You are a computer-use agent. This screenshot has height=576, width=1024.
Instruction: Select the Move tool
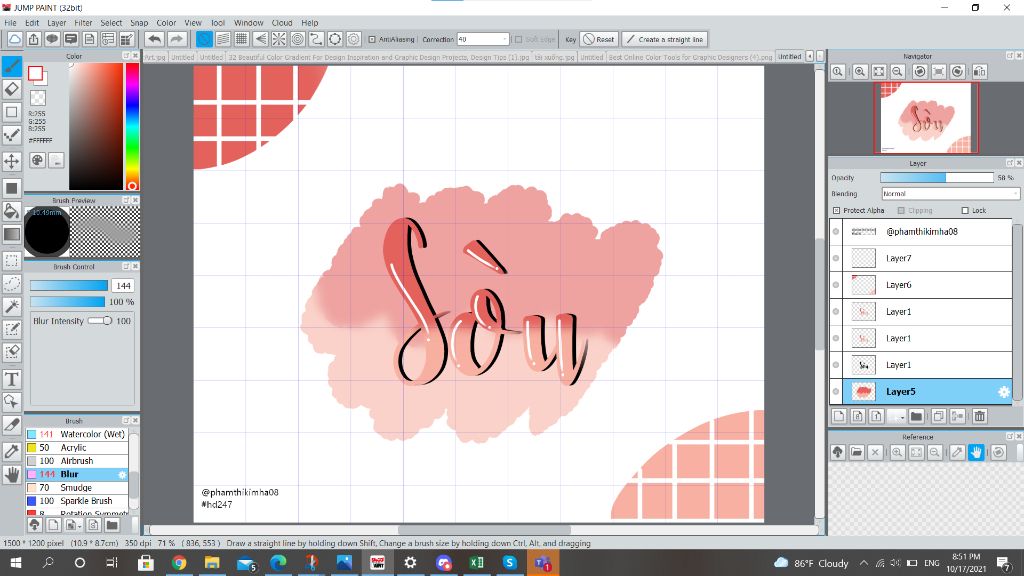point(12,161)
